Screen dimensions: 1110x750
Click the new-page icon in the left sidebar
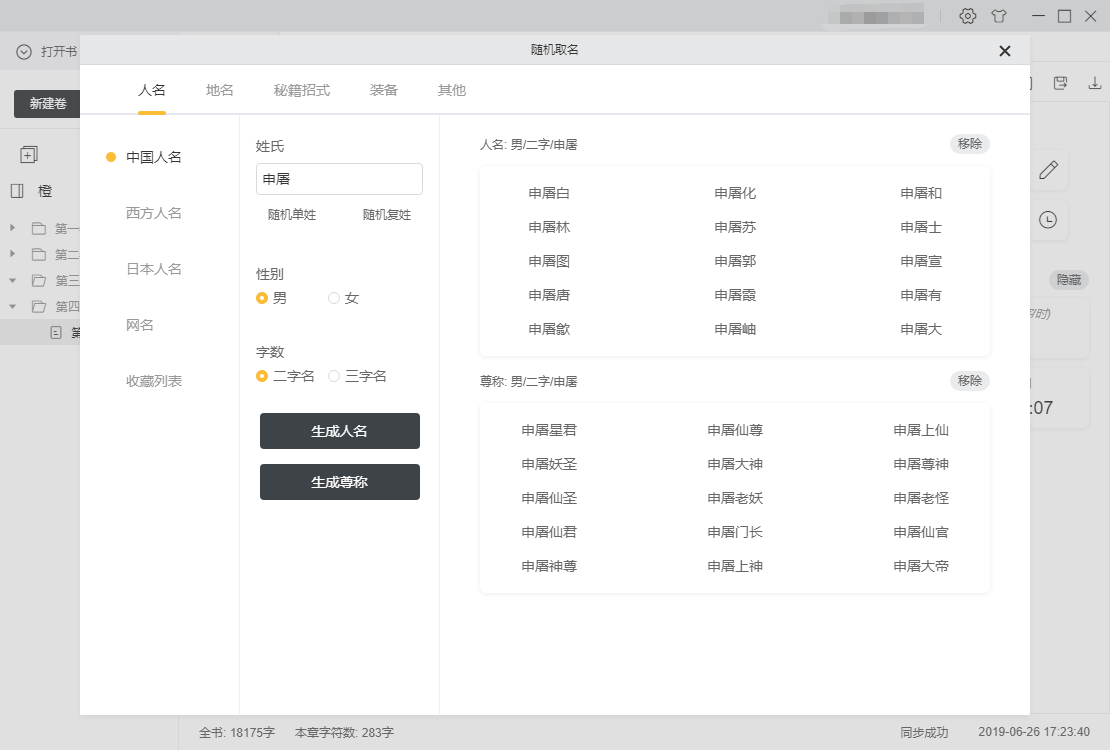[30, 154]
